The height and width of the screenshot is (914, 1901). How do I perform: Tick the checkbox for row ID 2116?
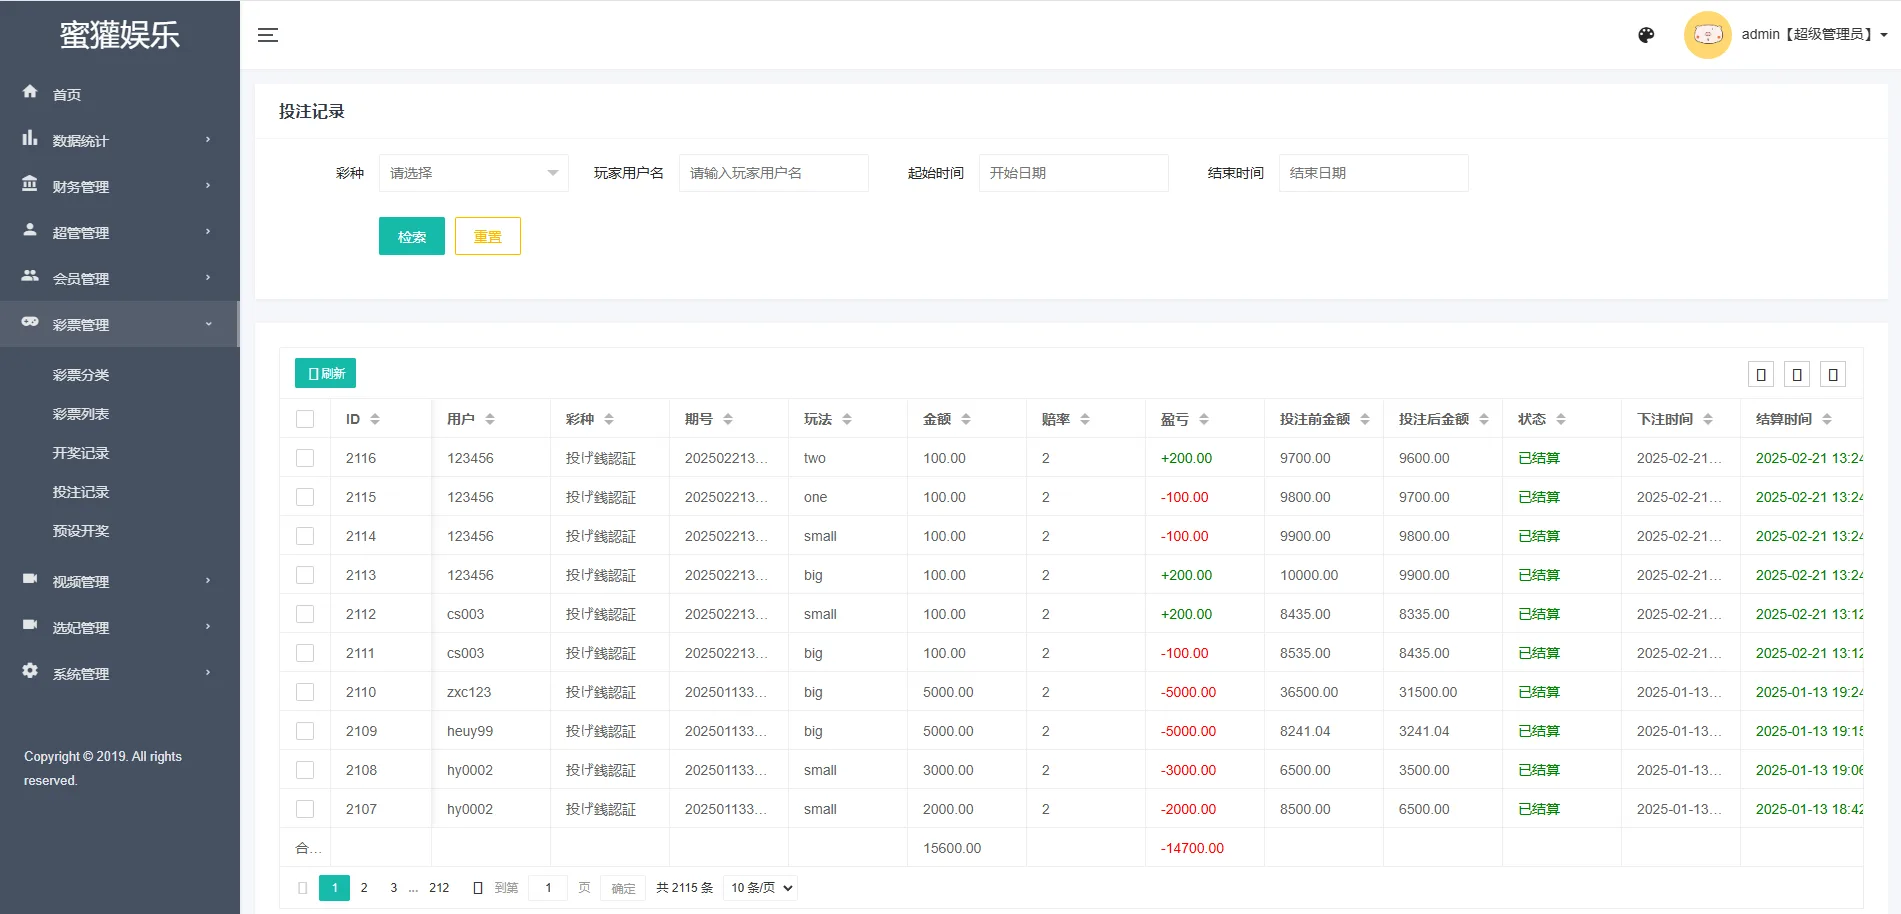click(x=305, y=458)
